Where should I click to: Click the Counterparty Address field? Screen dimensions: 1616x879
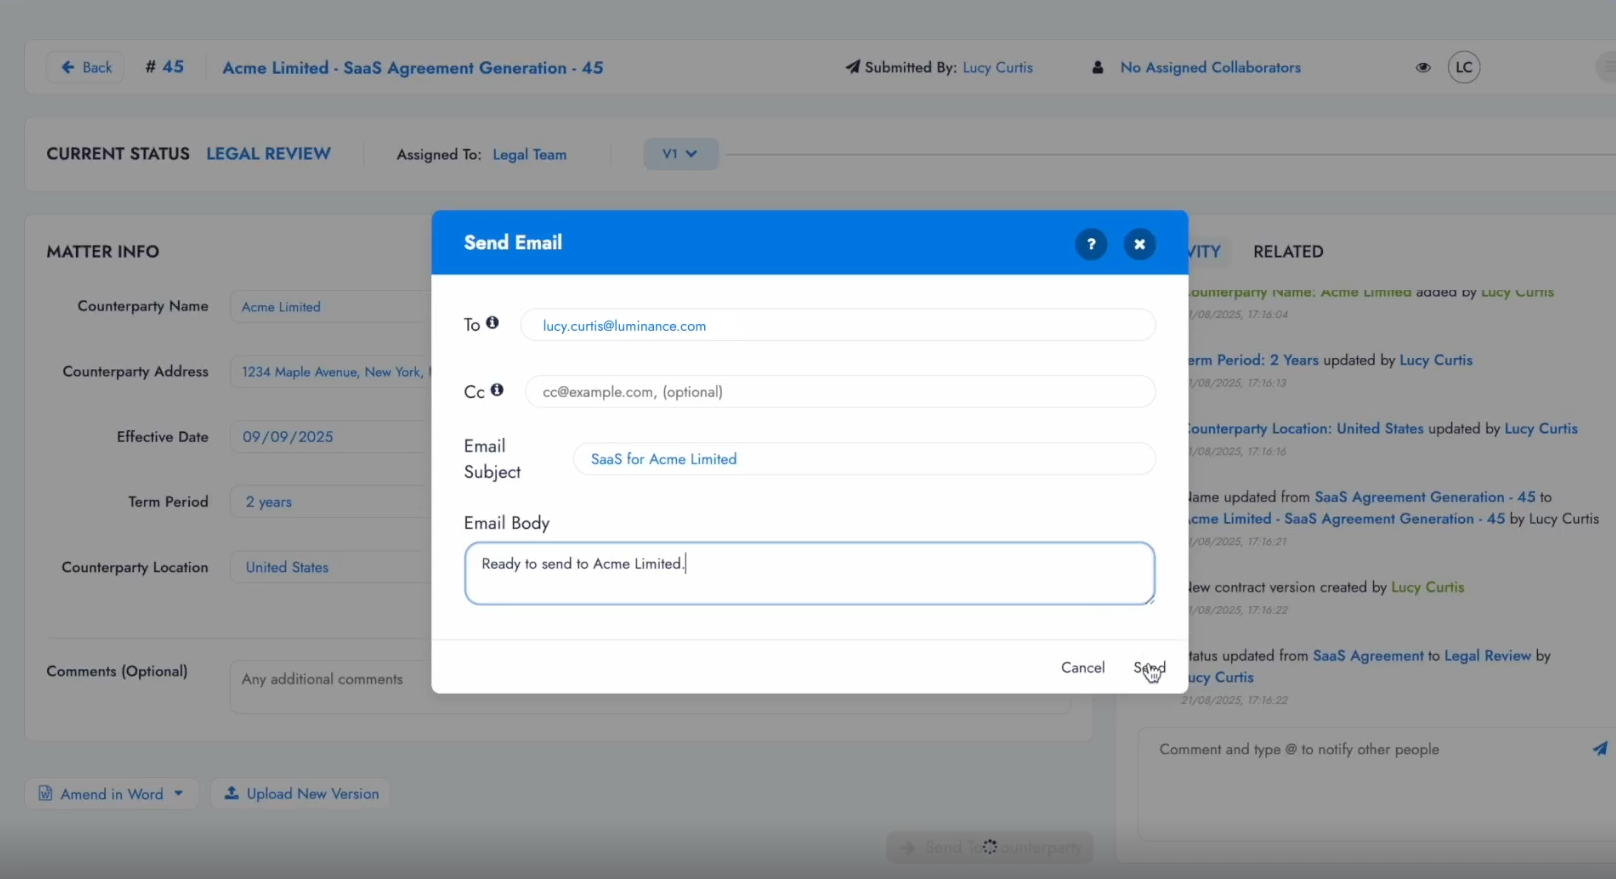tap(331, 372)
